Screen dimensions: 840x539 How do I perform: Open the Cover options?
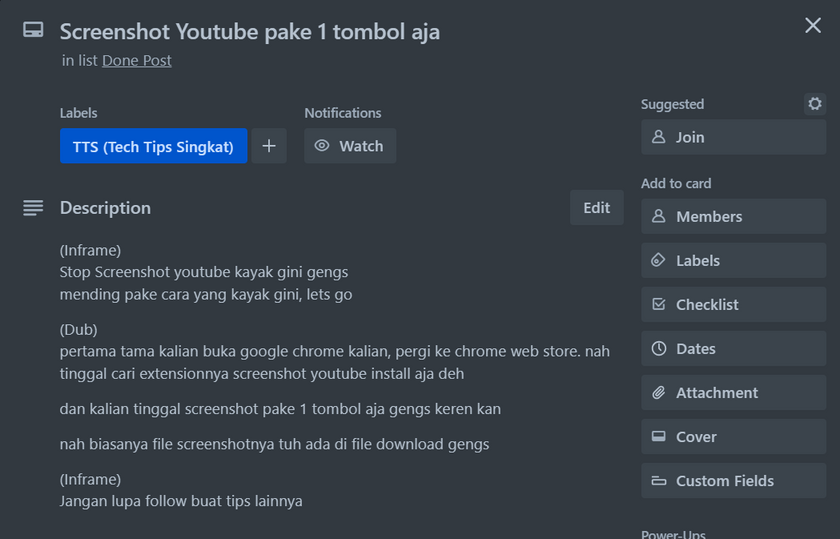pos(733,436)
